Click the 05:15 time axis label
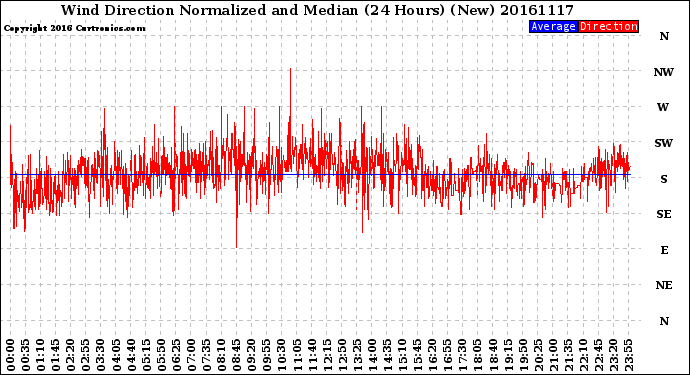This screenshot has width=690, height=375. 146,355
